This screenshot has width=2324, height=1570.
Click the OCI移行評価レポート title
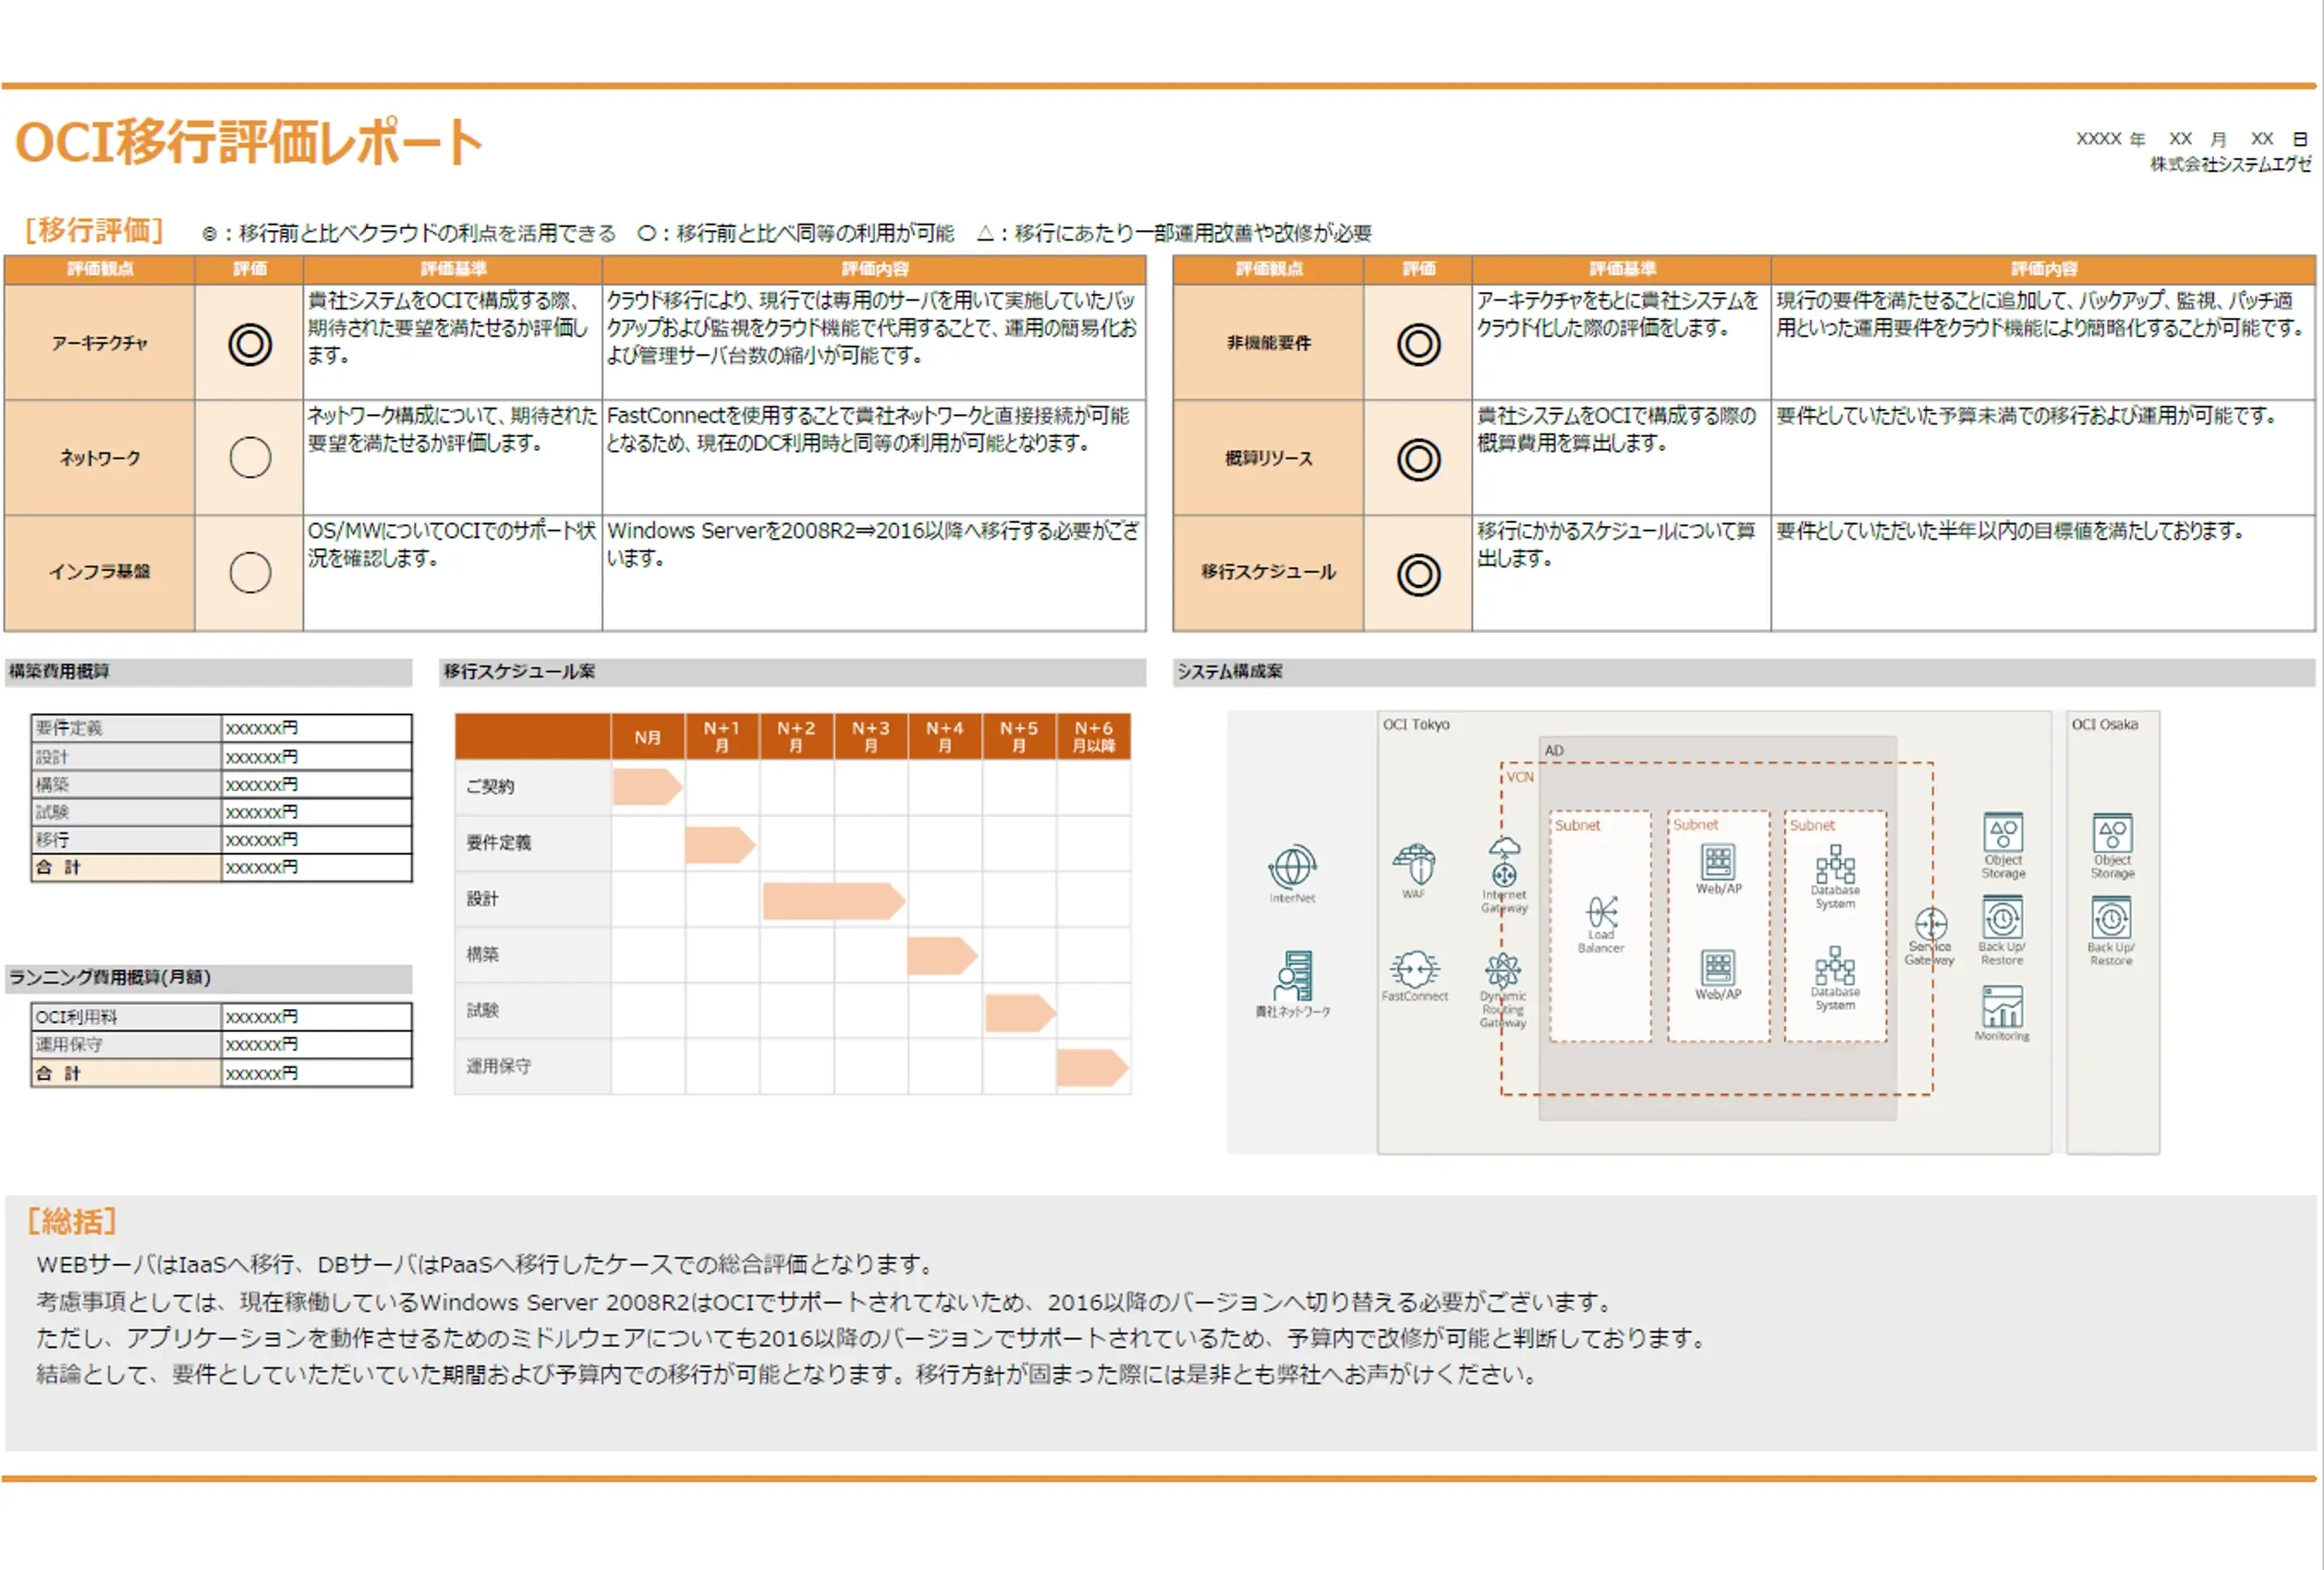coord(249,141)
